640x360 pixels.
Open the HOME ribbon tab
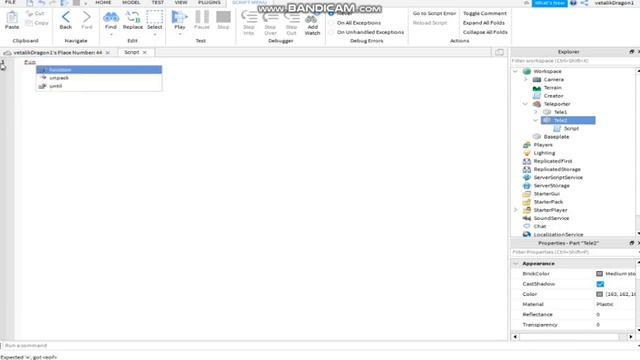point(103,2)
